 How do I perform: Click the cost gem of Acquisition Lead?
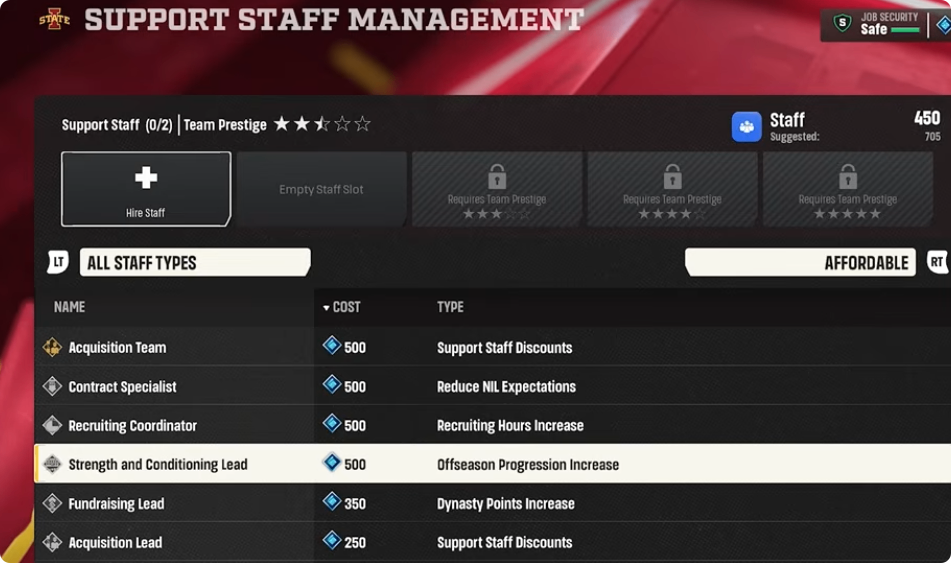pyautogui.click(x=332, y=540)
